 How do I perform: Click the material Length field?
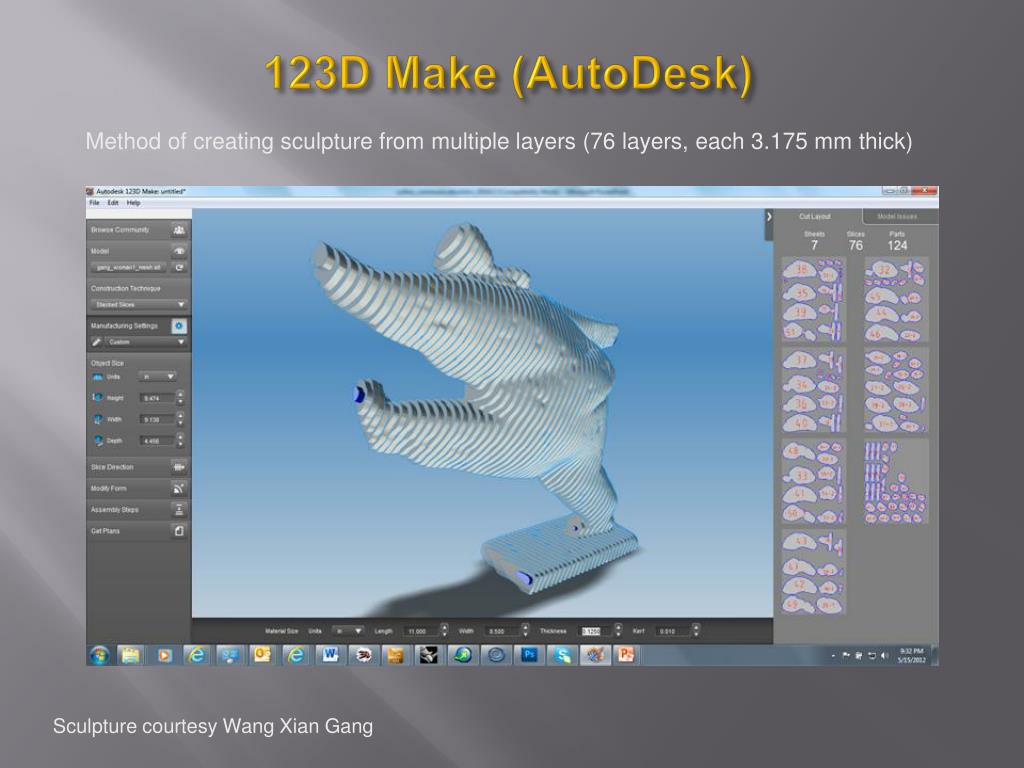point(422,632)
